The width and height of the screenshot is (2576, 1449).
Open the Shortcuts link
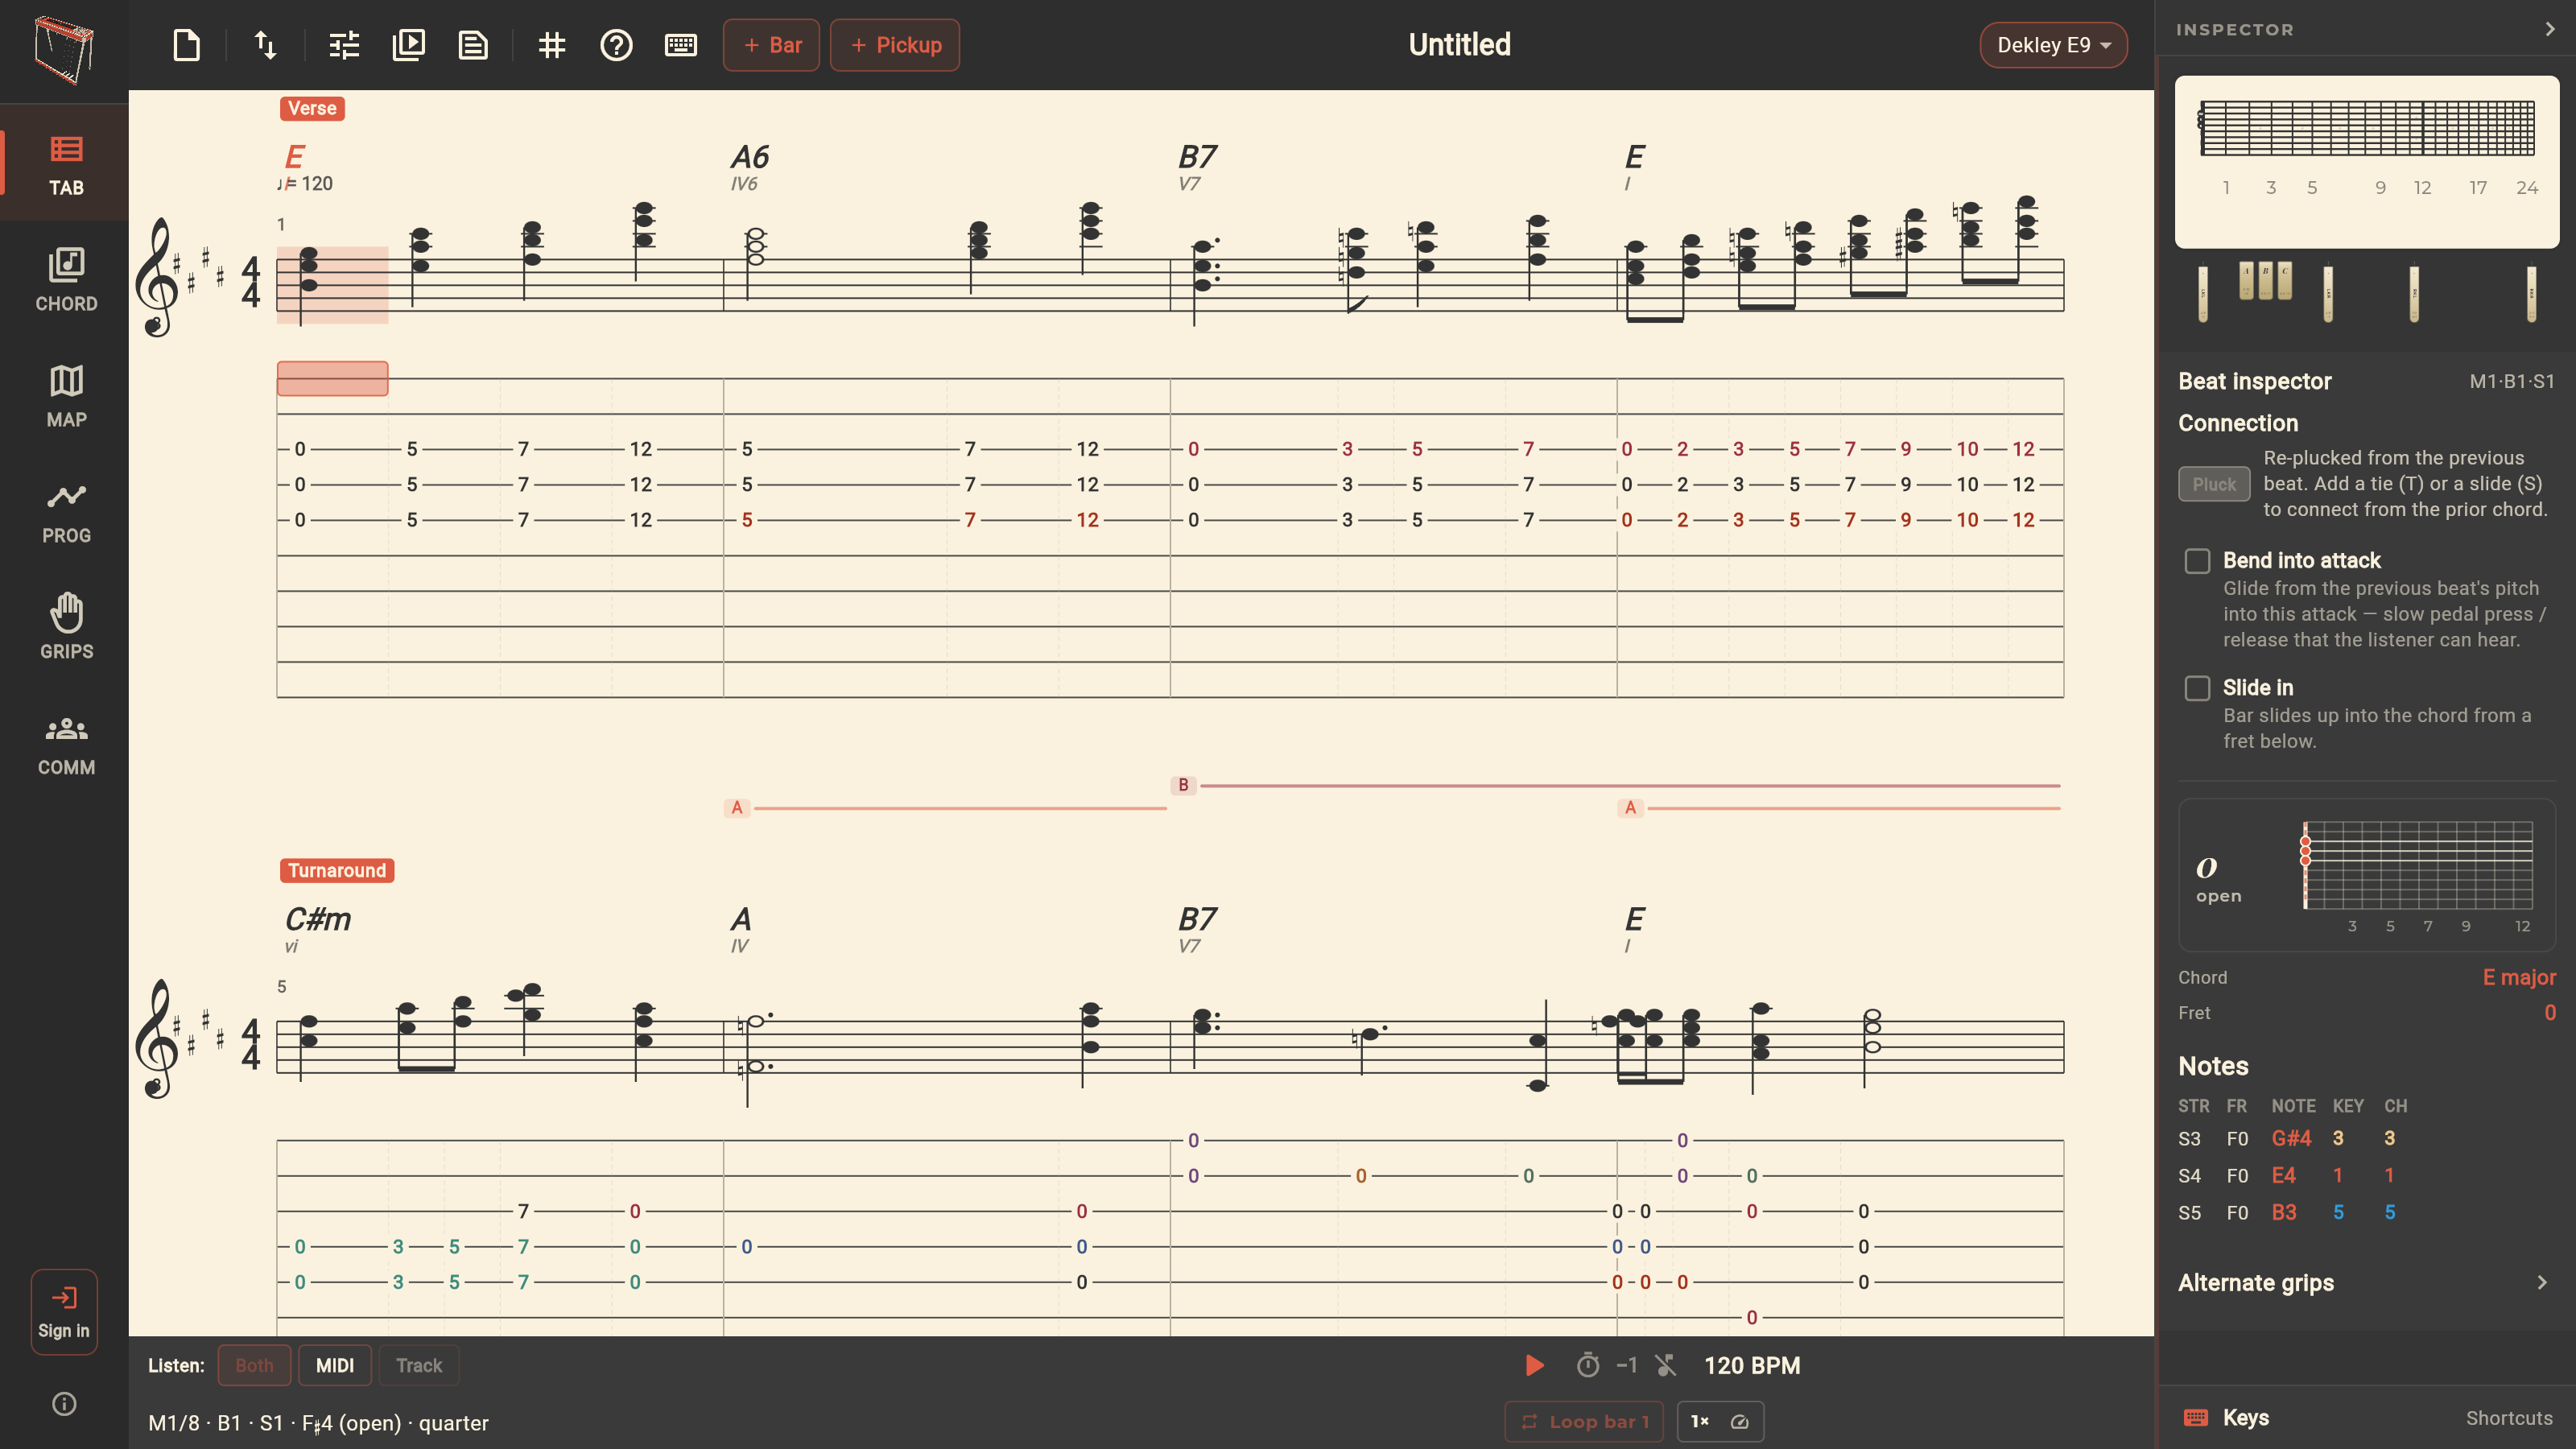(2508, 1417)
